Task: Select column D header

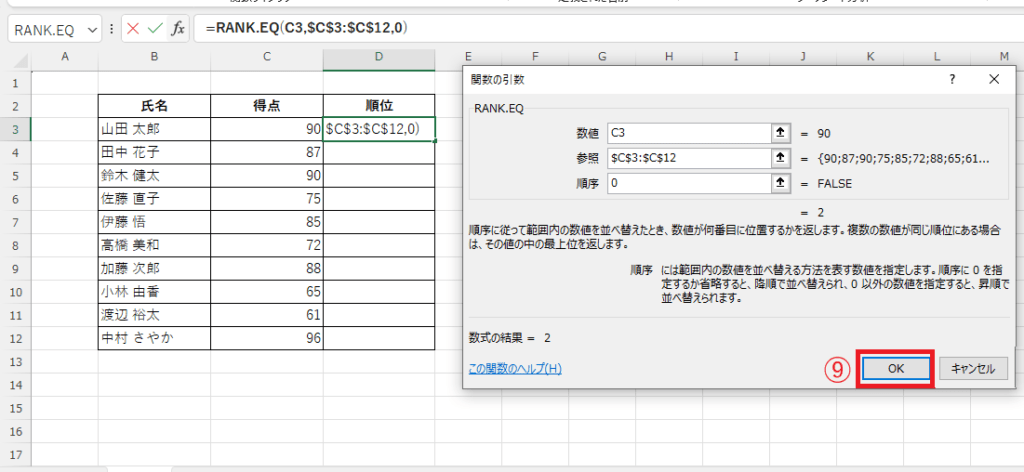Action: coord(379,57)
